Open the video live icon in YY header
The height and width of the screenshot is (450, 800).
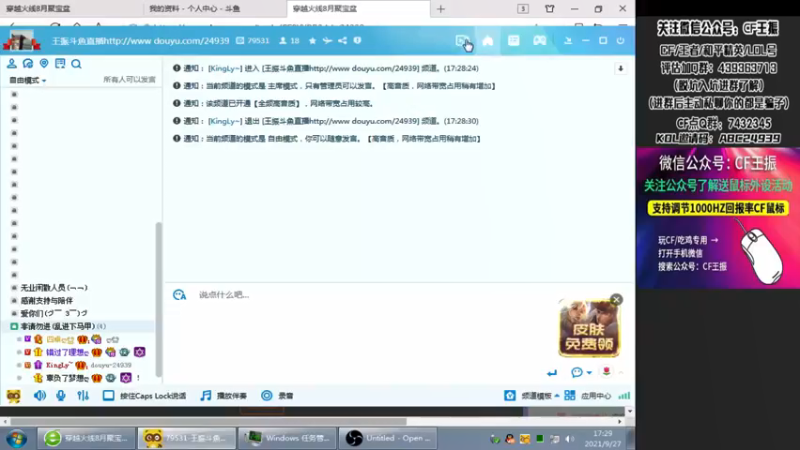point(461,41)
